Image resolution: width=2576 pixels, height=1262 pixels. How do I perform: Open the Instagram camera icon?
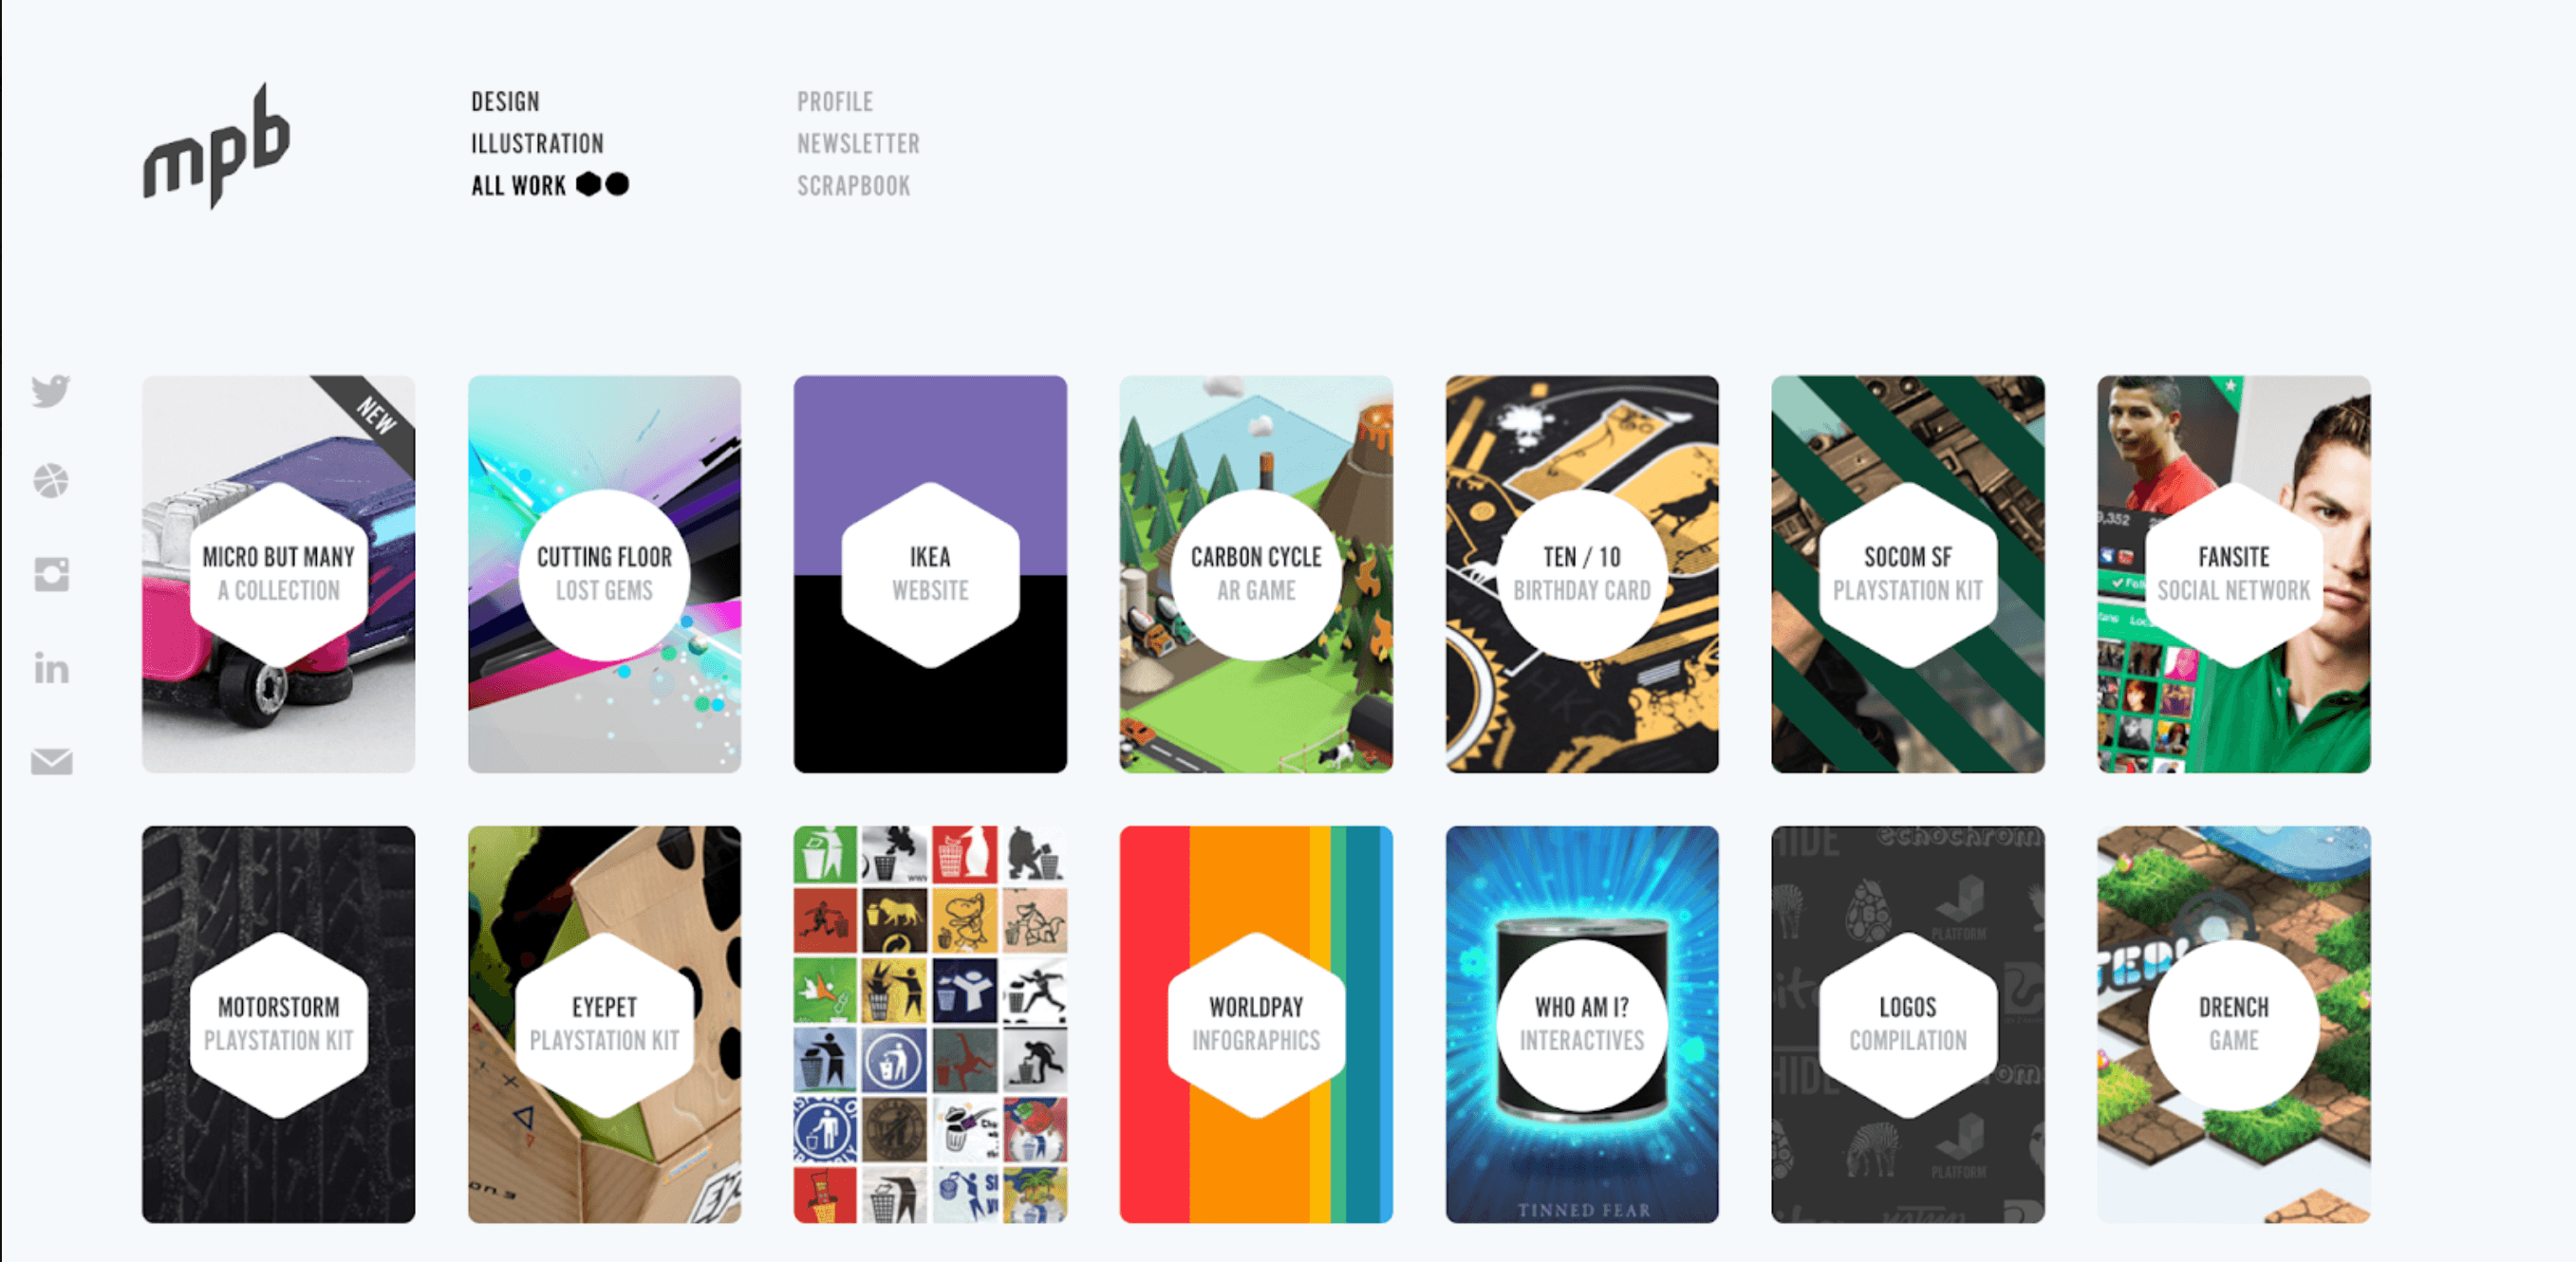(x=51, y=575)
